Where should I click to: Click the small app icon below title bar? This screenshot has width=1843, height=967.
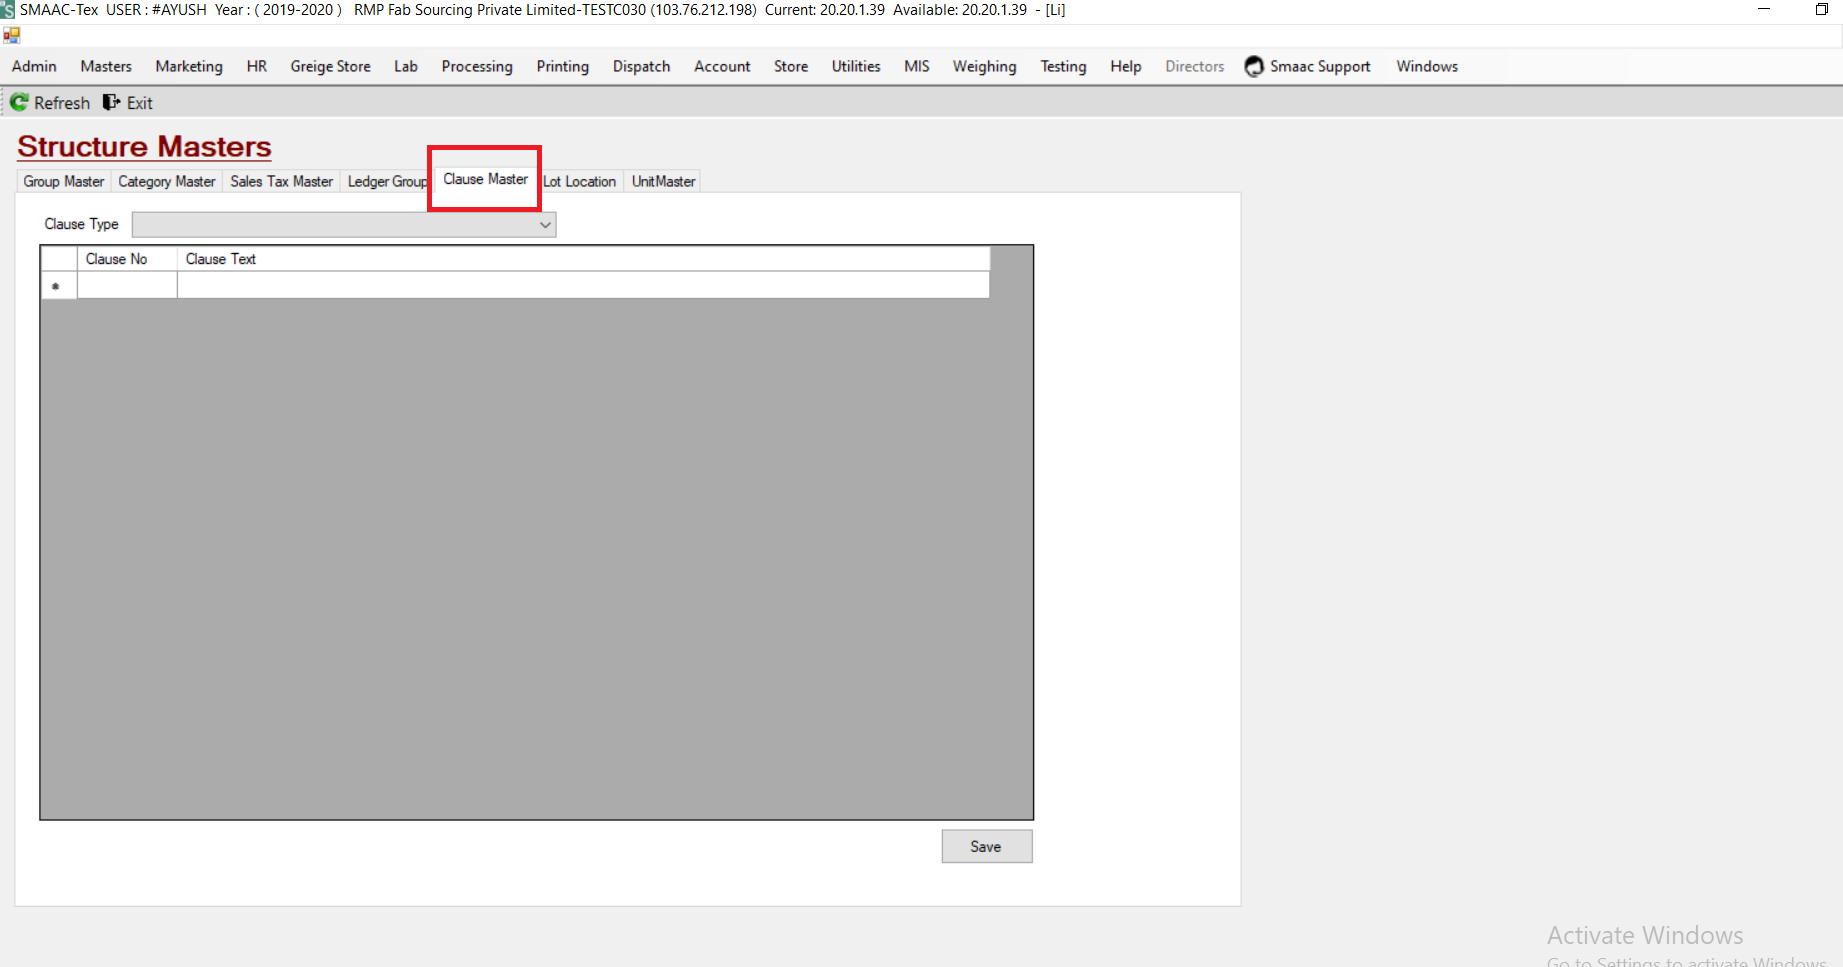coord(12,35)
